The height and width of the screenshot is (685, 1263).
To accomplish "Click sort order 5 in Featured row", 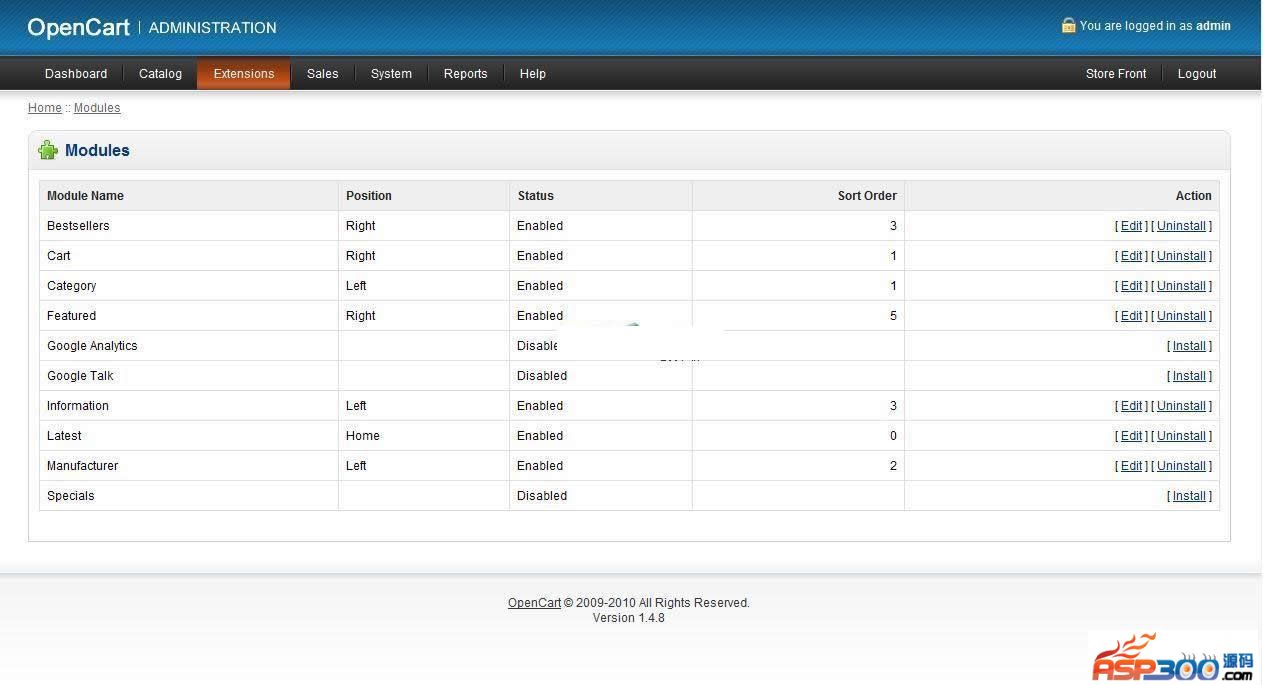I will (893, 316).
